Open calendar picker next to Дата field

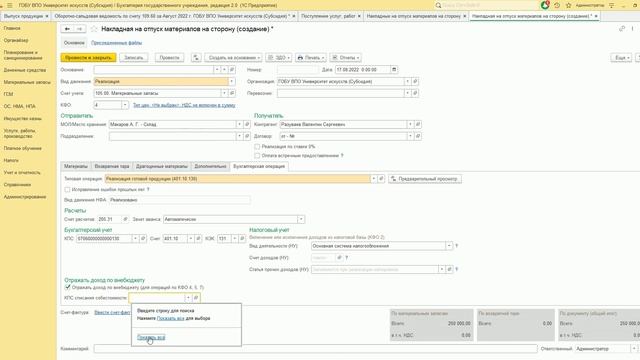394,70
